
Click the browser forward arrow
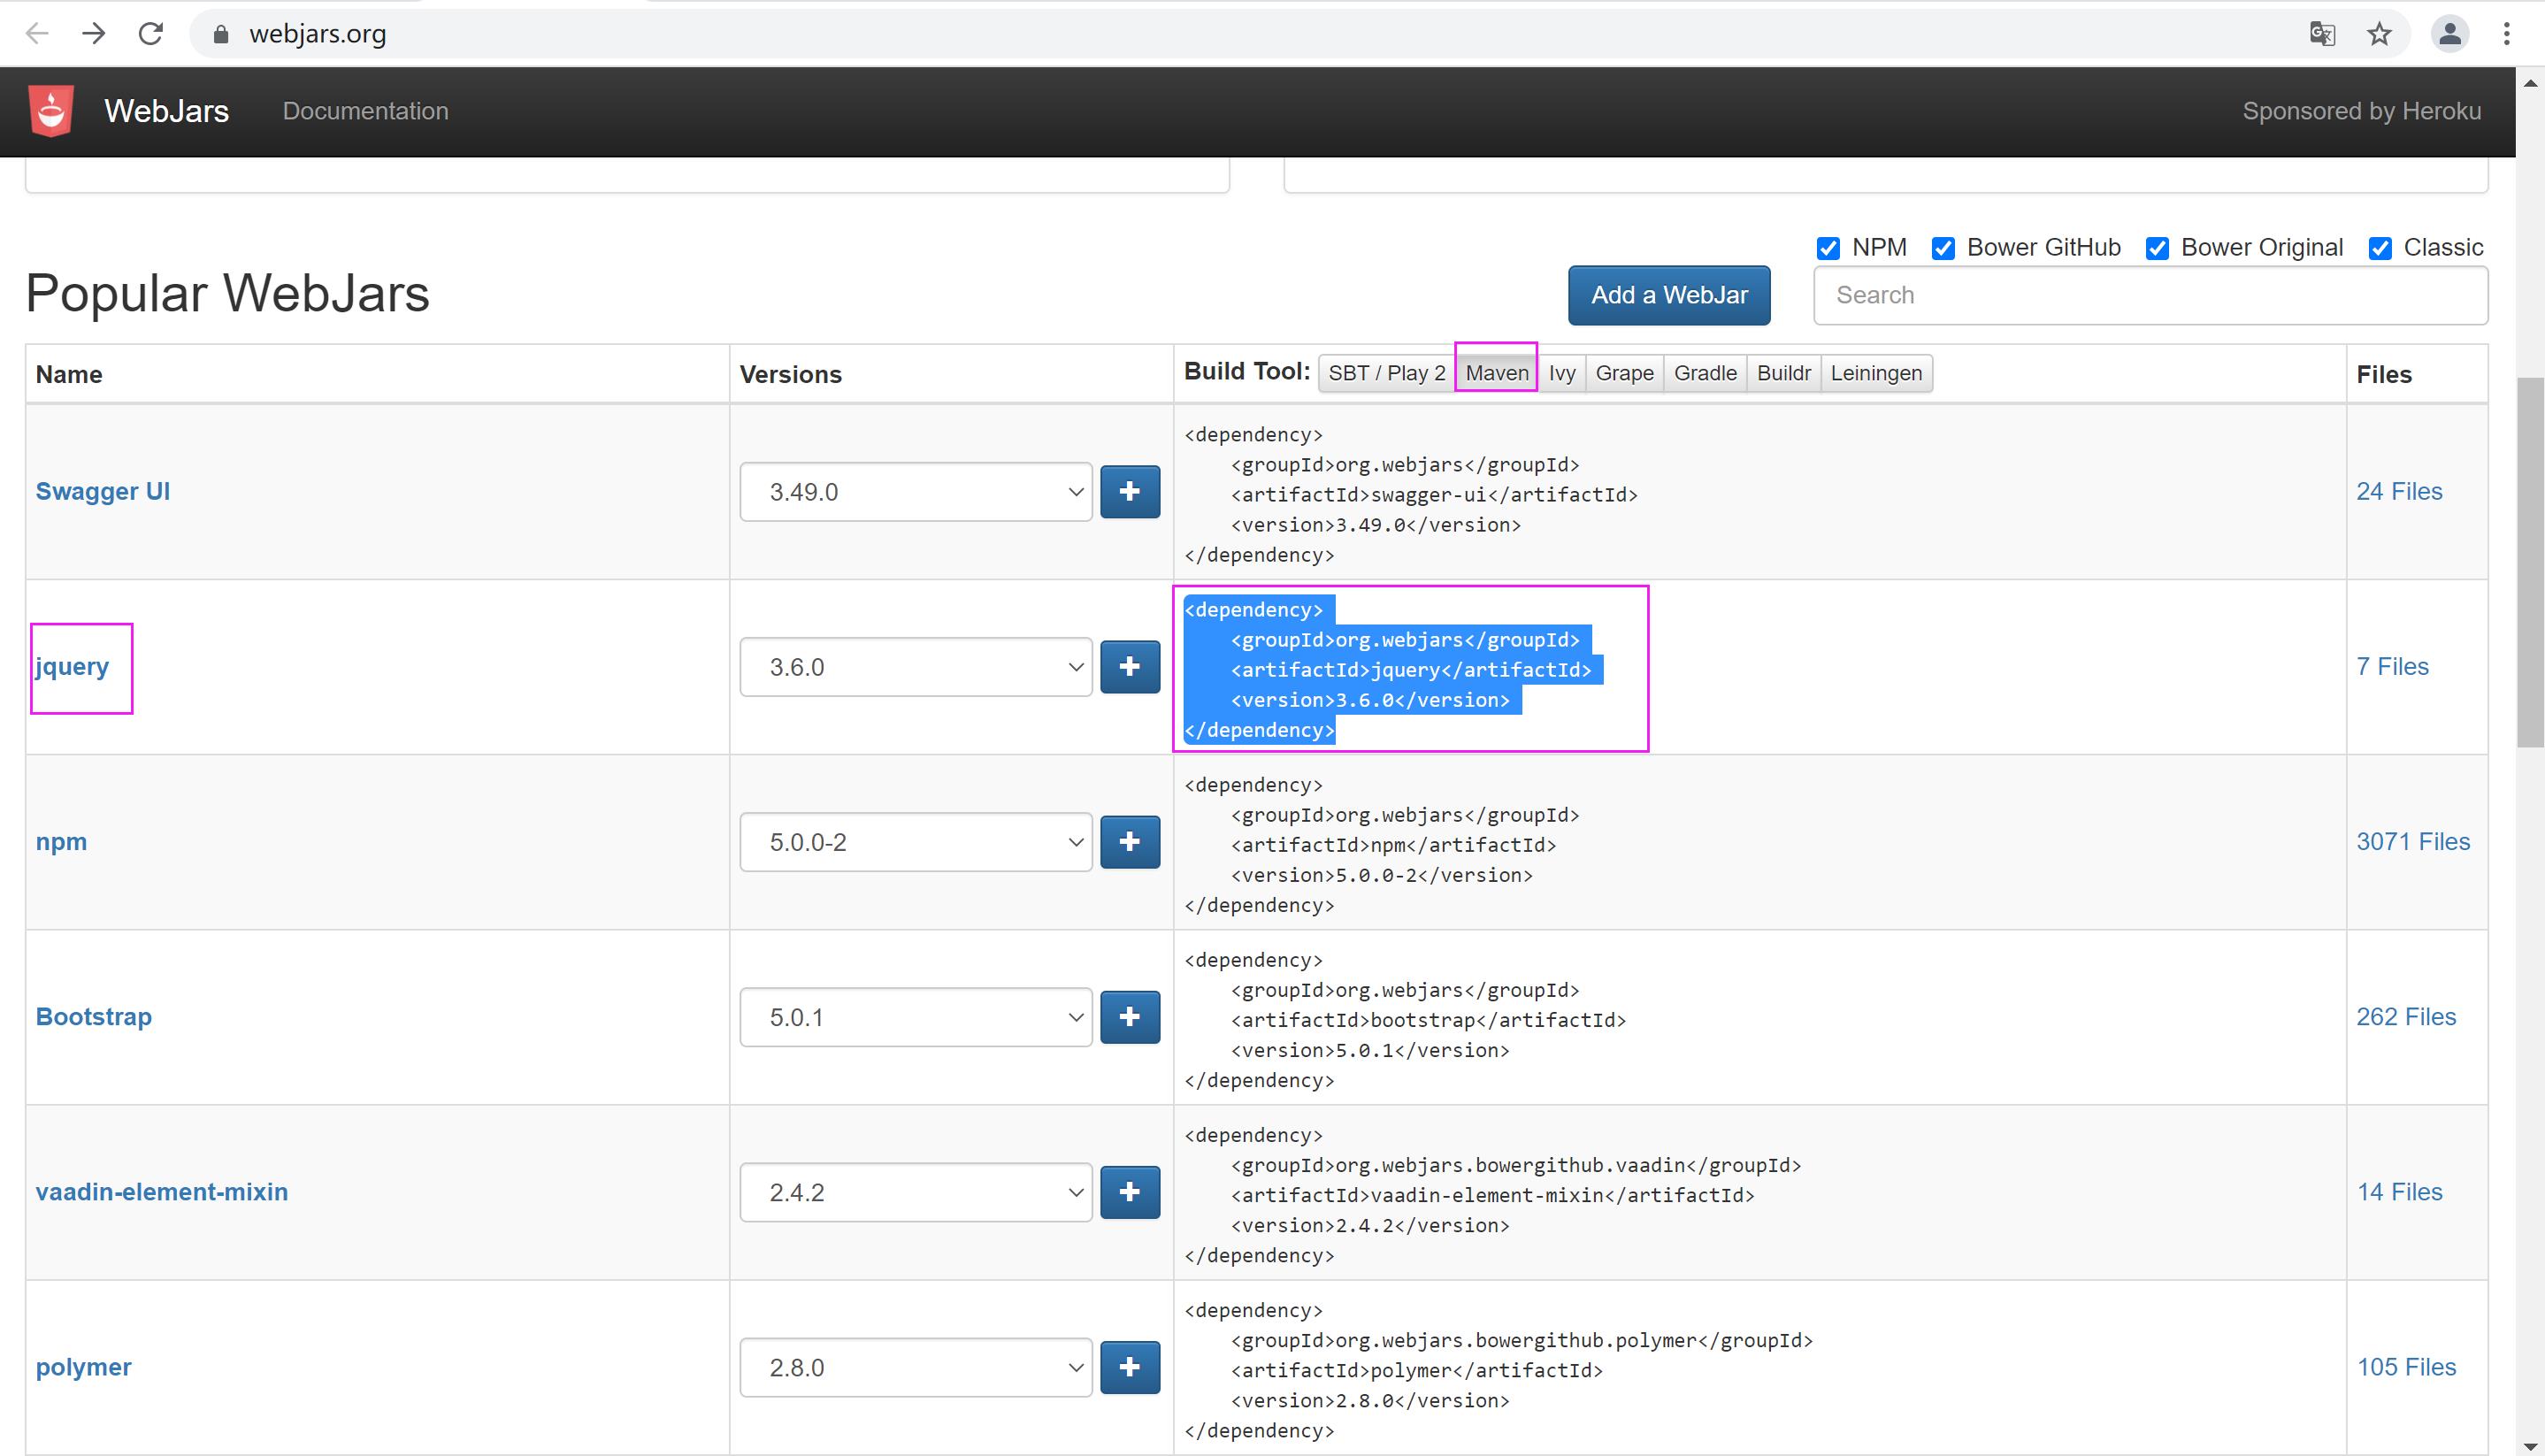94,34
